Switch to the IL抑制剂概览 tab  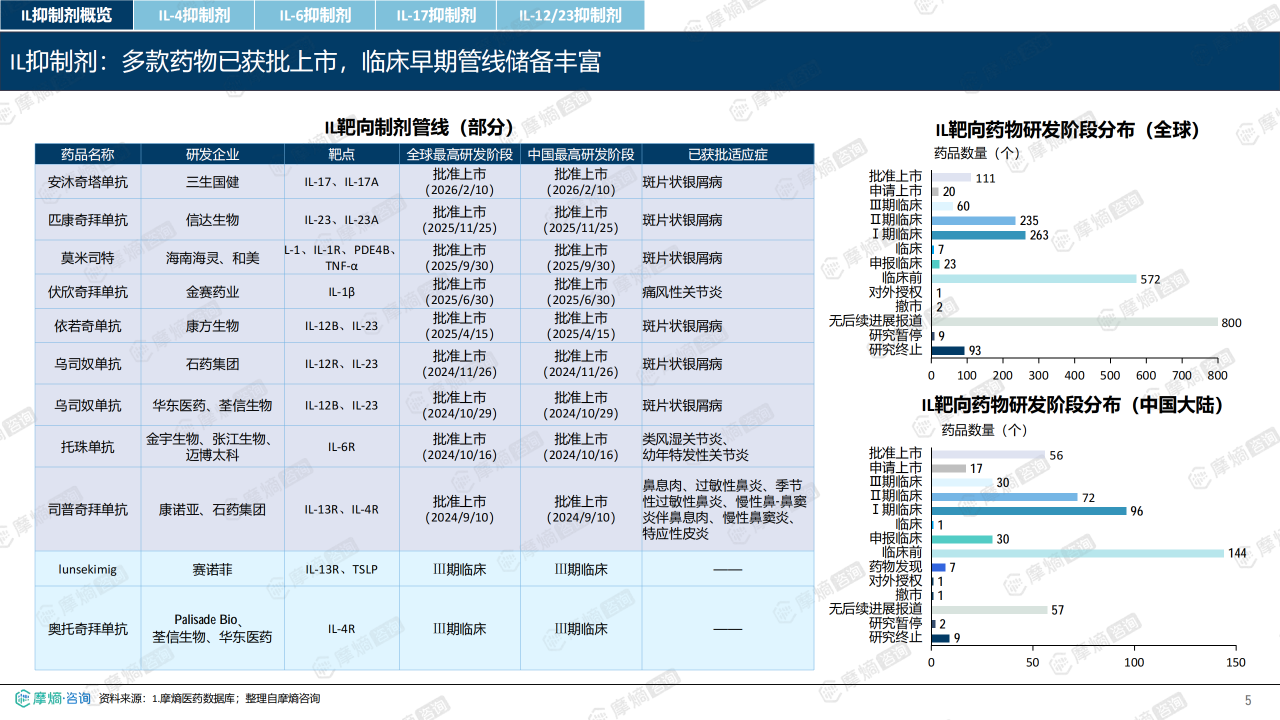point(65,15)
